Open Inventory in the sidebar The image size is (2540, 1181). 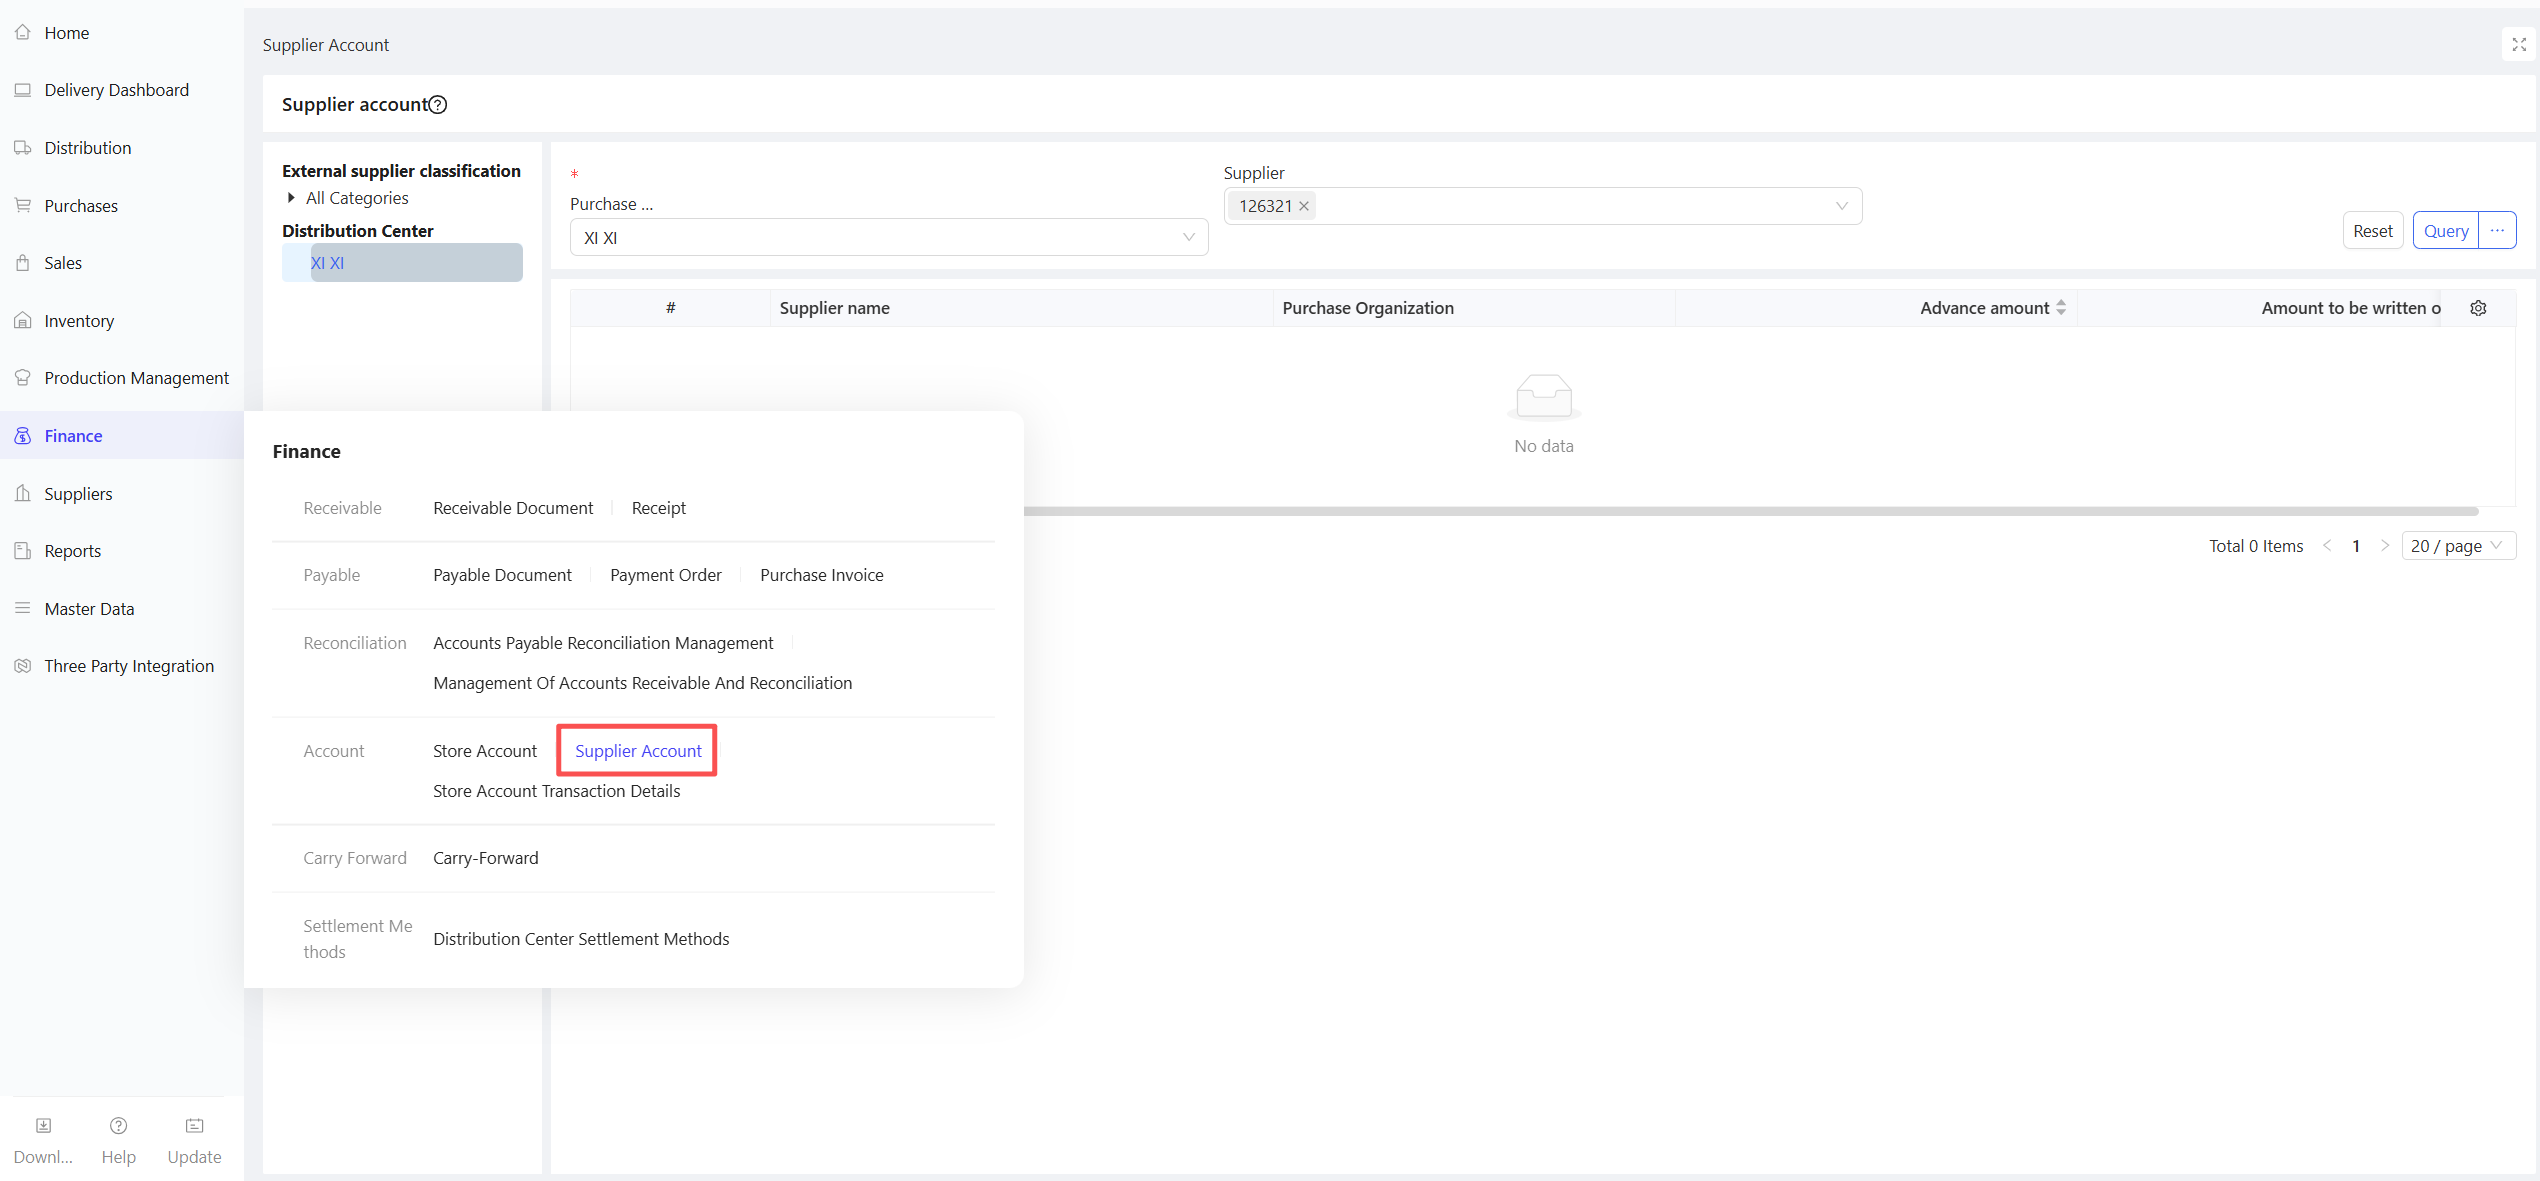[79, 321]
